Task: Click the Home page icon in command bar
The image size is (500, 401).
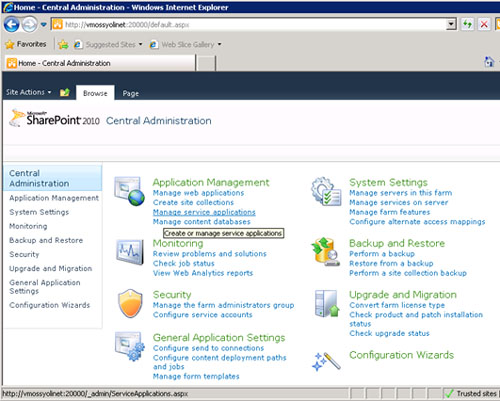Action: pyautogui.click(x=489, y=62)
